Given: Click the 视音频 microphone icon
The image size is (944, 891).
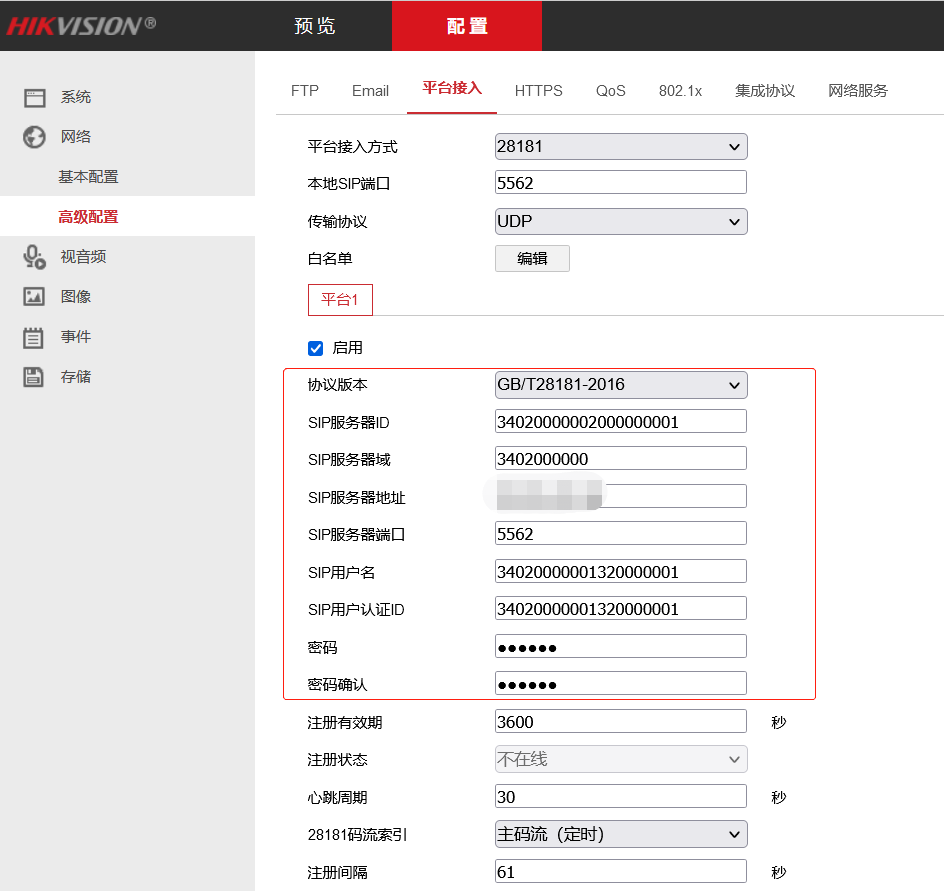Looking at the screenshot, I should click(34, 257).
